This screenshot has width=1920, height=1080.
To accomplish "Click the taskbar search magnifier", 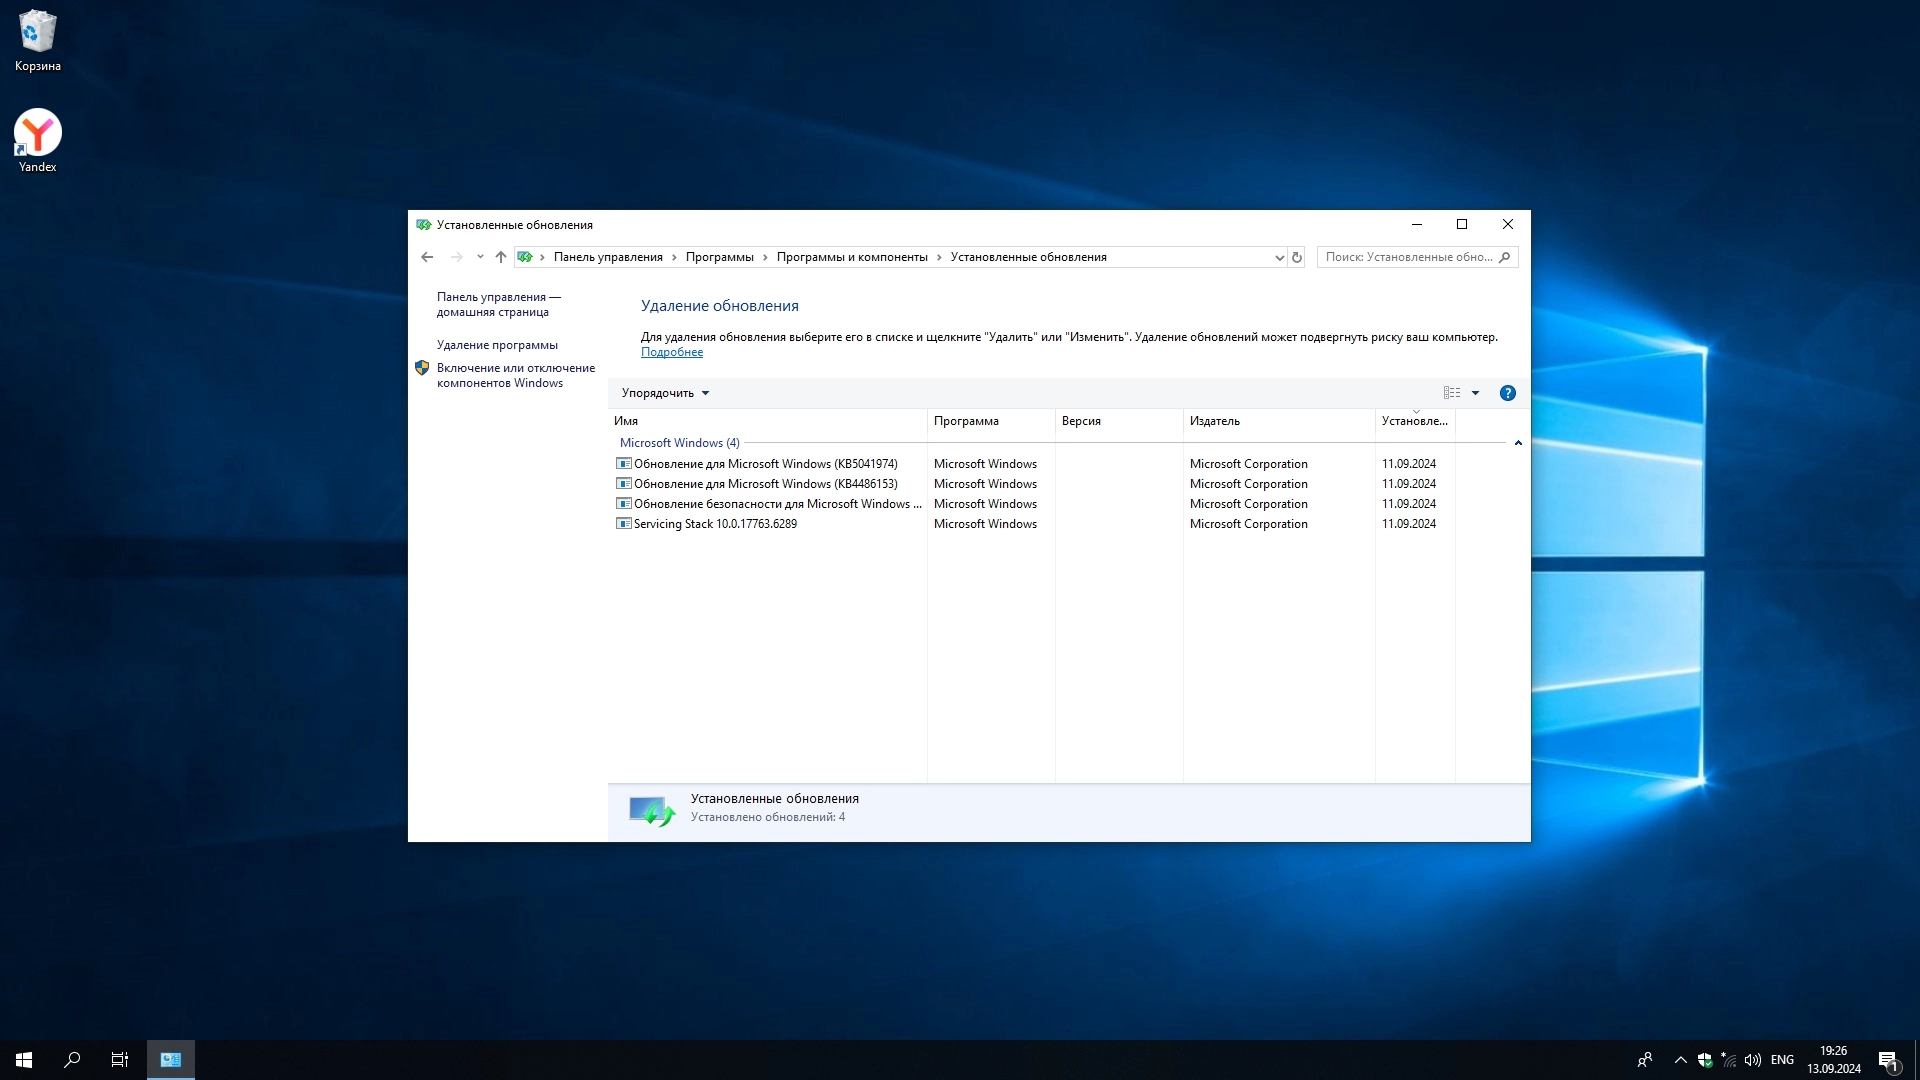I will pyautogui.click(x=72, y=1060).
